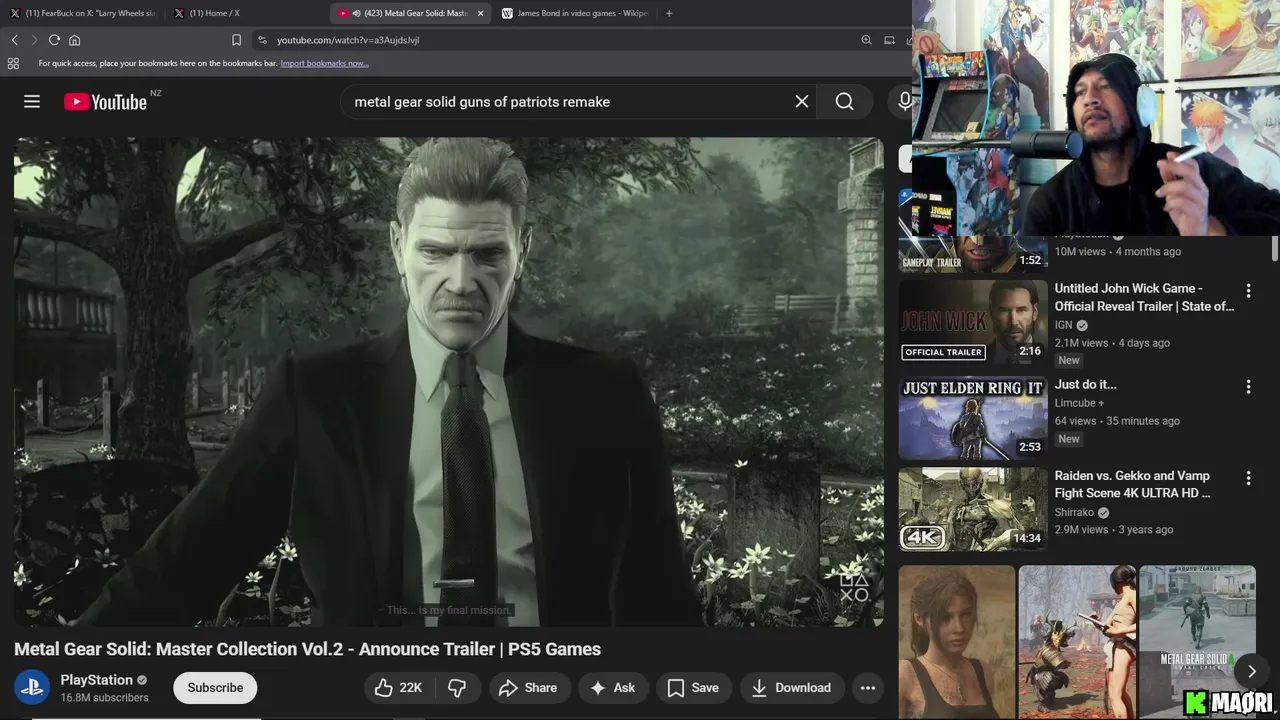Open the armored warrior short thumbnail
The image size is (1280, 720).
pyautogui.click(x=1077, y=642)
